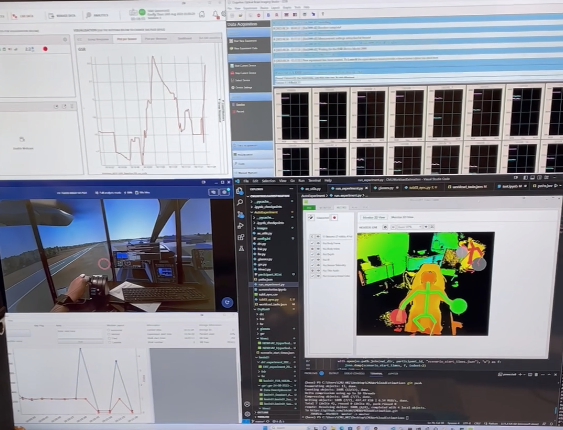This screenshot has height=430, width=563.
Task: Click the Windows Start button on taskbar
Action: [265, 427]
